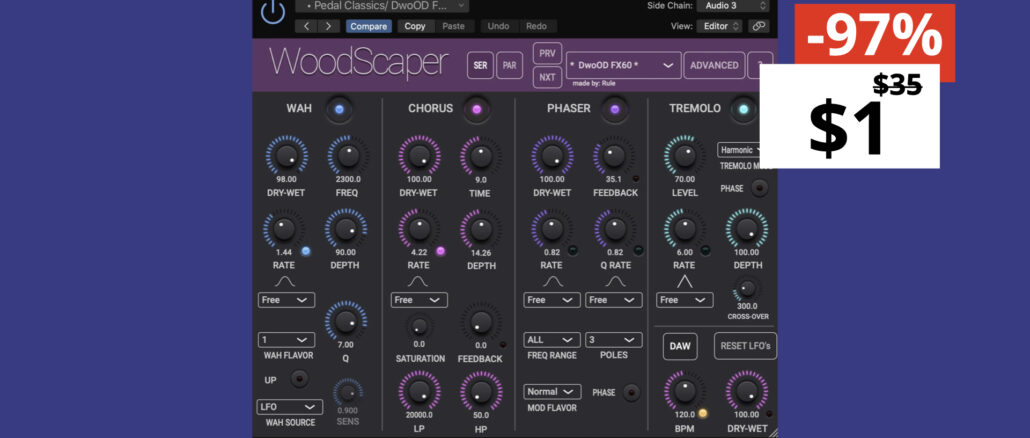Open the TREMOLO Free sync dropdown
The image size is (1030, 438).
click(684, 300)
